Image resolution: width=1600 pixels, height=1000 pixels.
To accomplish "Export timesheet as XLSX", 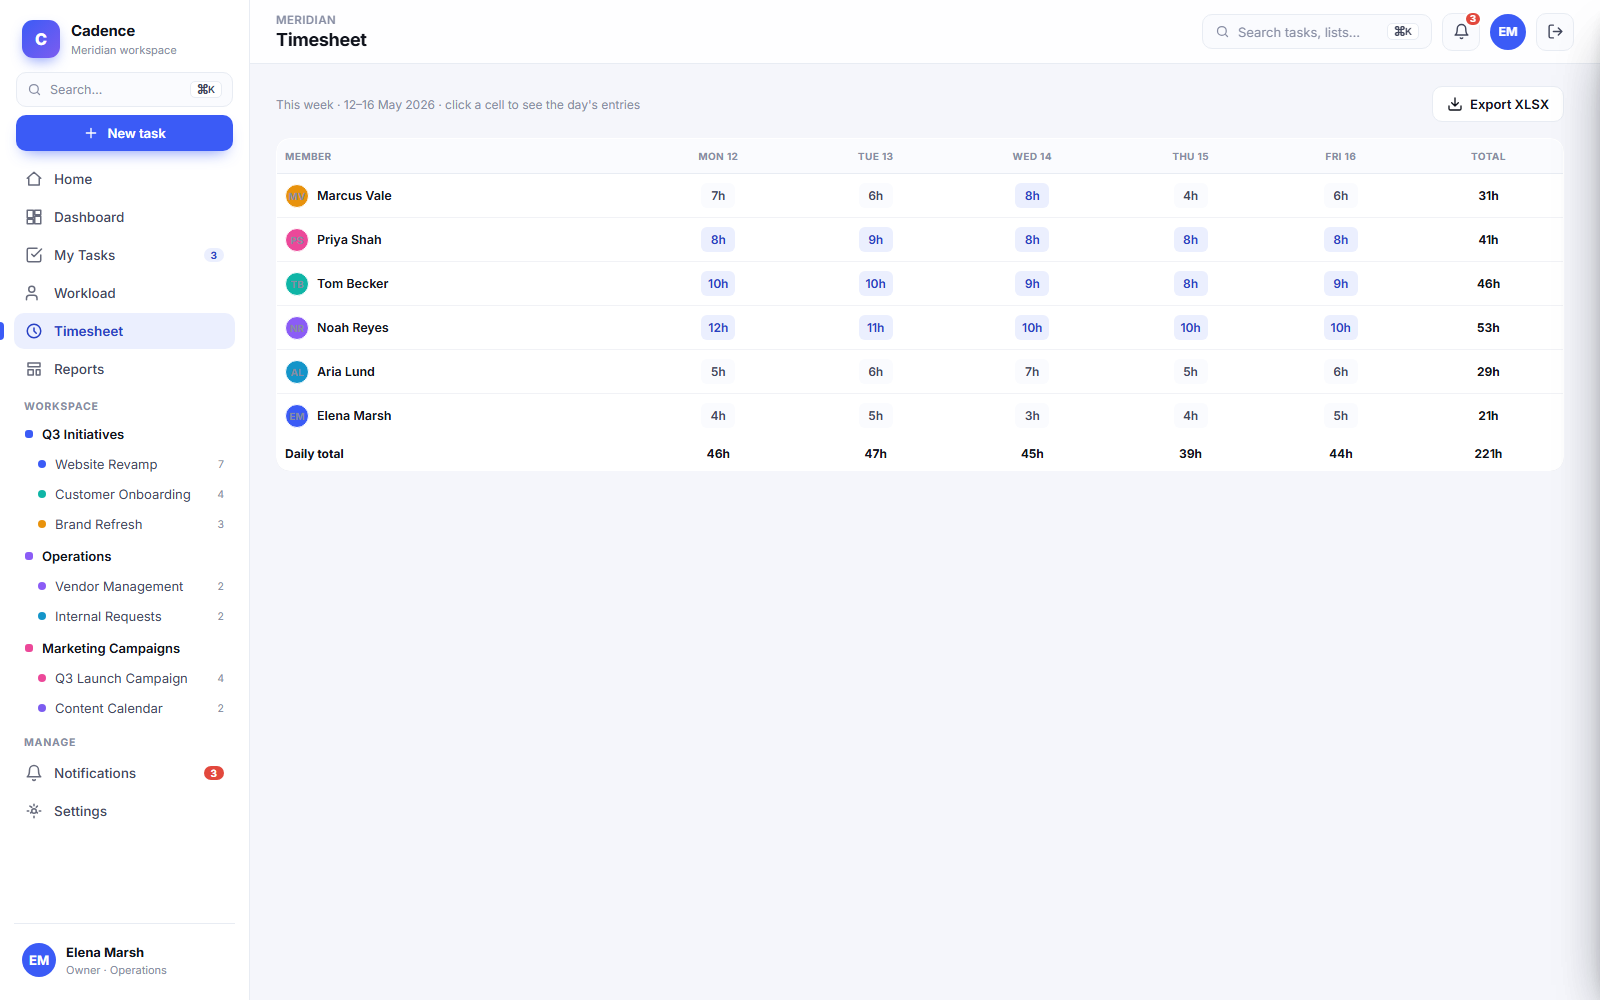I will click(x=1498, y=104).
